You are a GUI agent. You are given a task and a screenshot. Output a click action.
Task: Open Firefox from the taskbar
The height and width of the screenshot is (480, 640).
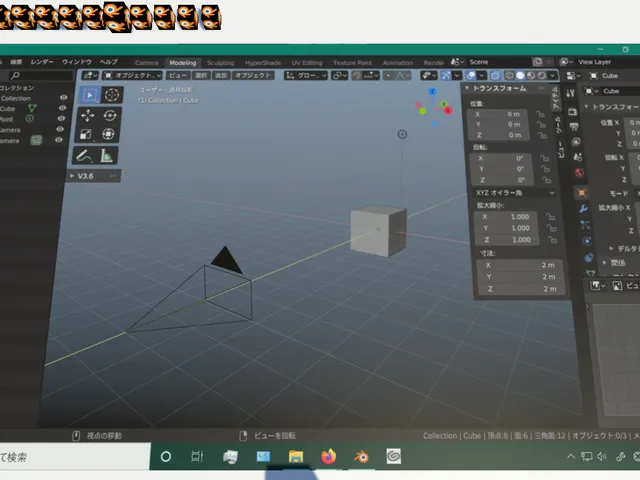(x=329, y=456)
